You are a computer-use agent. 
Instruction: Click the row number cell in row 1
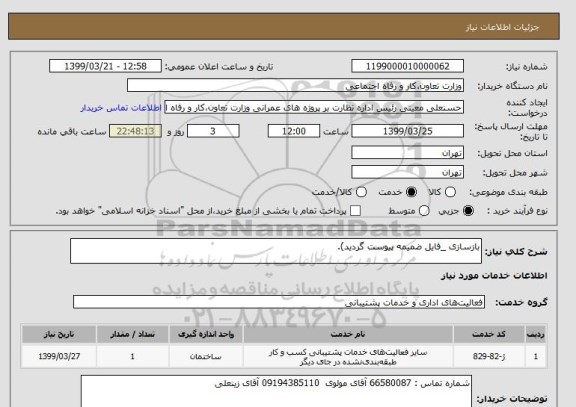[x=536, y=356]
